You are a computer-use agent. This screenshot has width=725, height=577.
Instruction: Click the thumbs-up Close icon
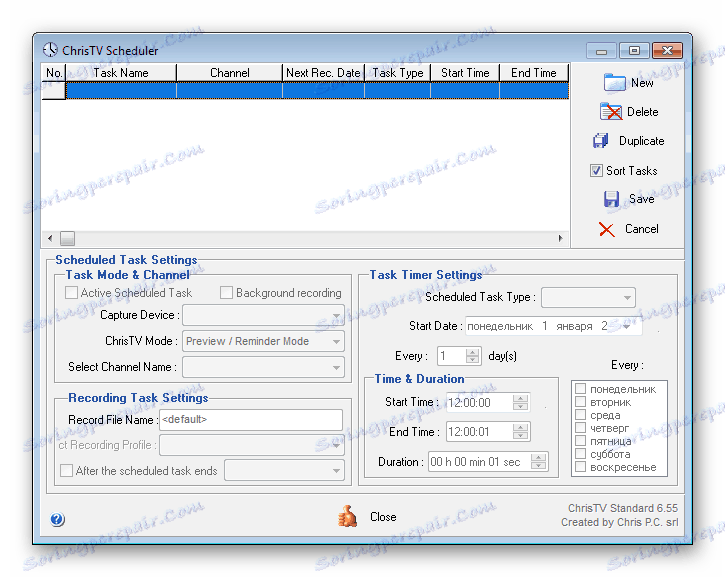(x=347, y=516)
